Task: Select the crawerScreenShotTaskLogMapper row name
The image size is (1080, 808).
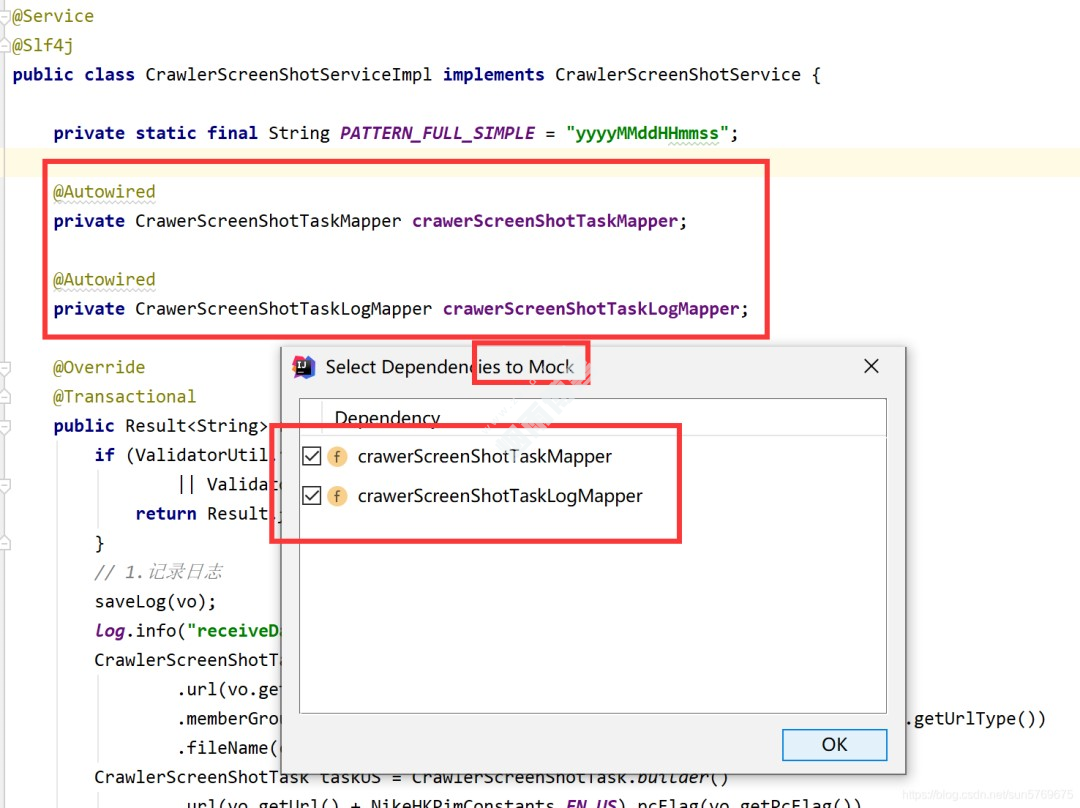Action: pyautogui.click(x=499, y=496)
